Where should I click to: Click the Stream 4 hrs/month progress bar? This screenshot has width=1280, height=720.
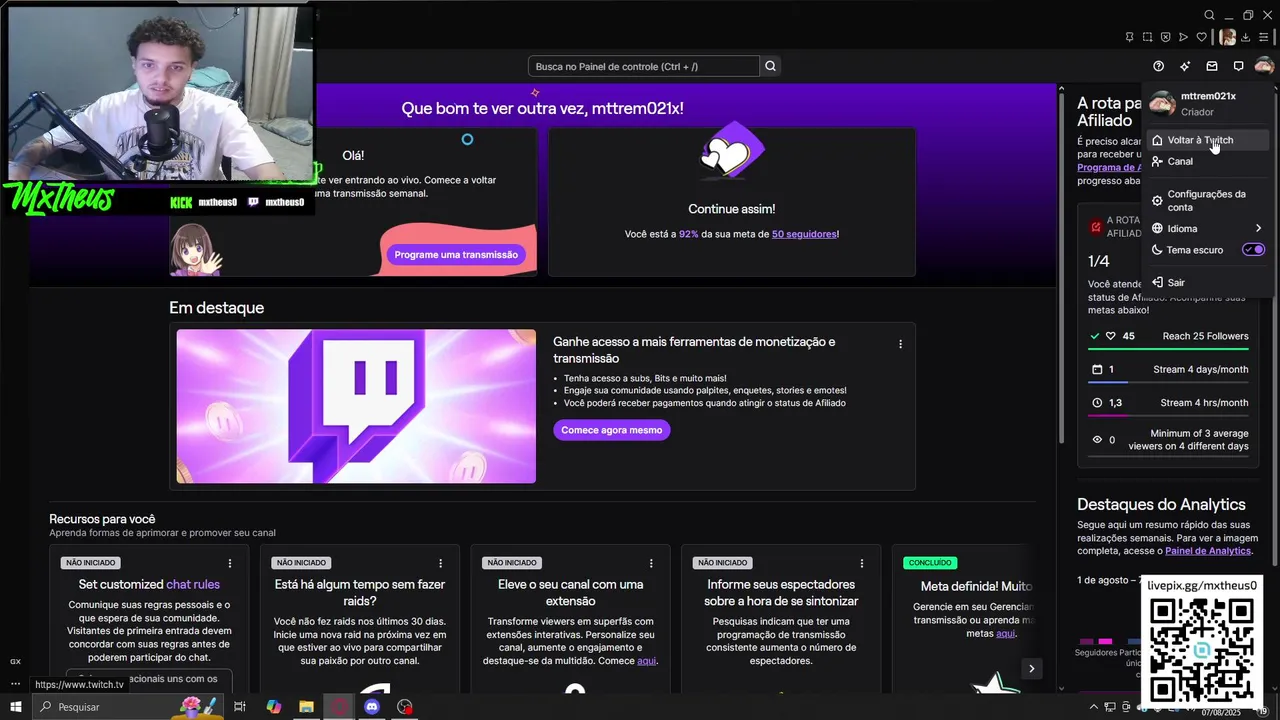[1168, 415]
